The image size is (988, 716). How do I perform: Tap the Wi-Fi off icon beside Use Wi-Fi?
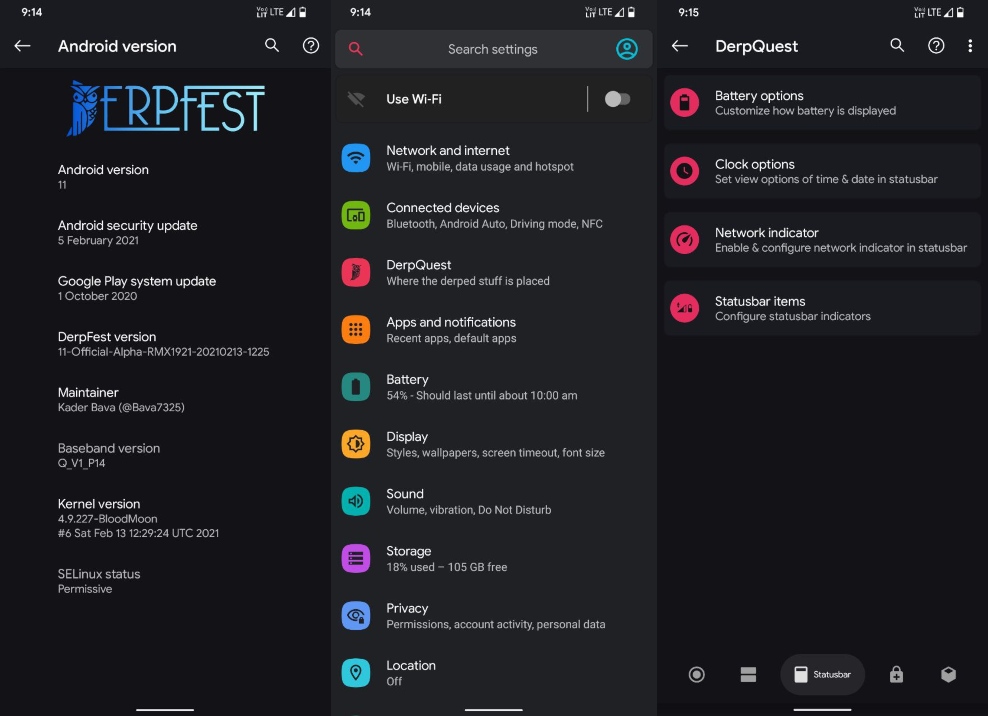pyautogui.click(x=356, y=99)
